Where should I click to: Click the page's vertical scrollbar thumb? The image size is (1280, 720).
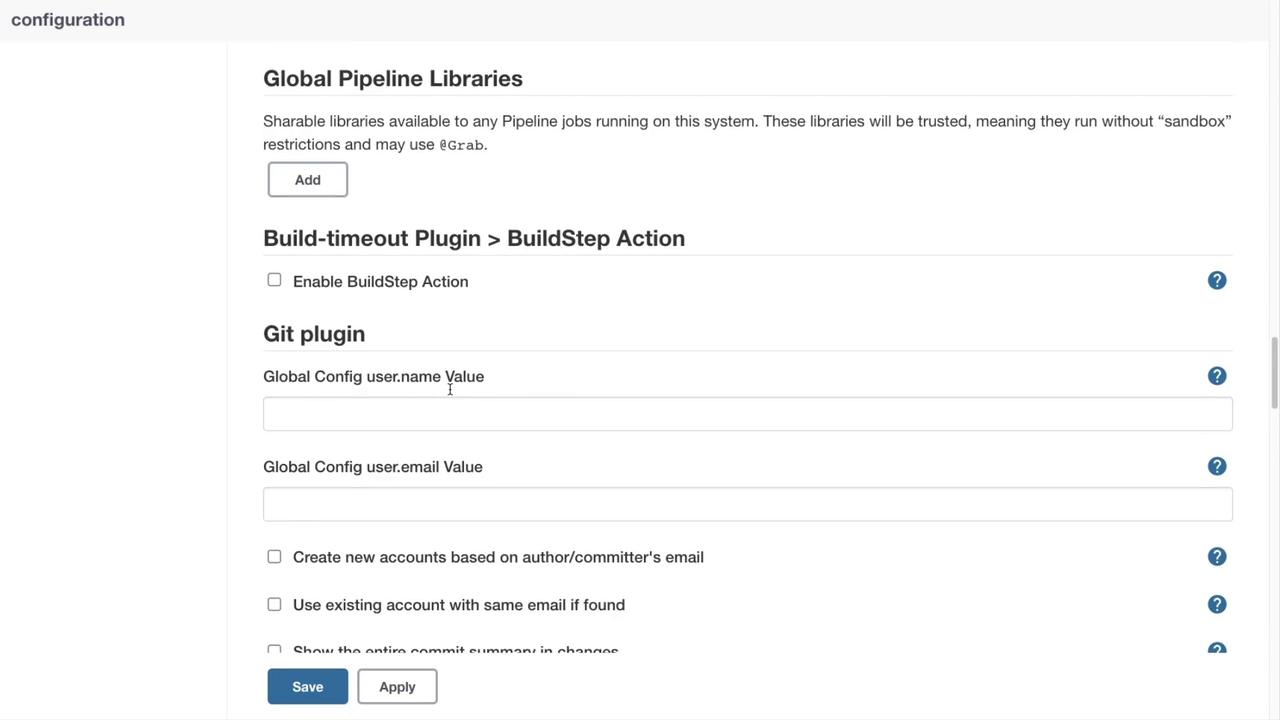(x=1274, y=373)
